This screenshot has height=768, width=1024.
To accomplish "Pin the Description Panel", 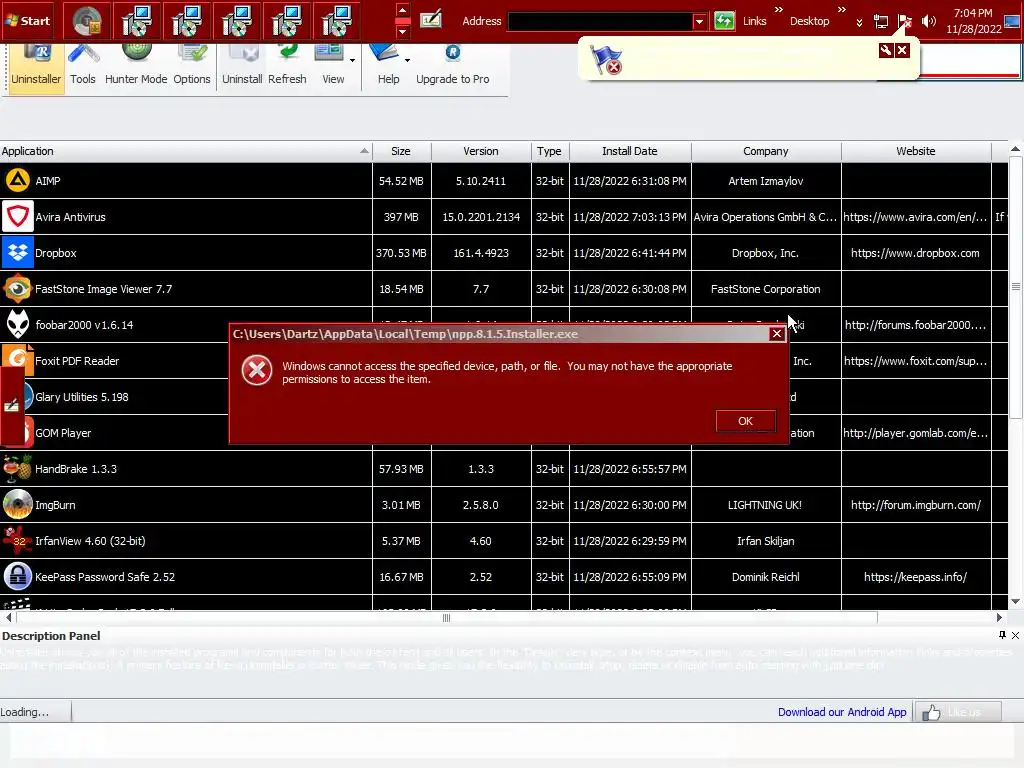I will pos(1002,635).
